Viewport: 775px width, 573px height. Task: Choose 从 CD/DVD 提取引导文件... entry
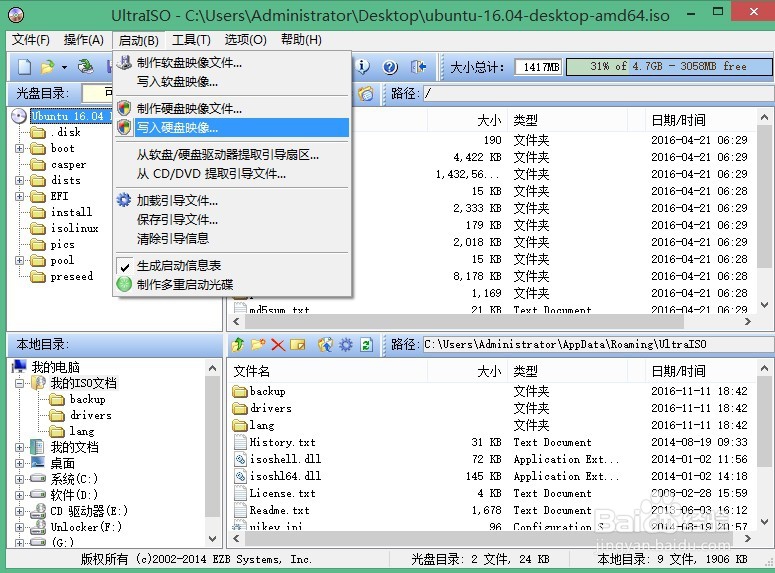pos(232,174)
